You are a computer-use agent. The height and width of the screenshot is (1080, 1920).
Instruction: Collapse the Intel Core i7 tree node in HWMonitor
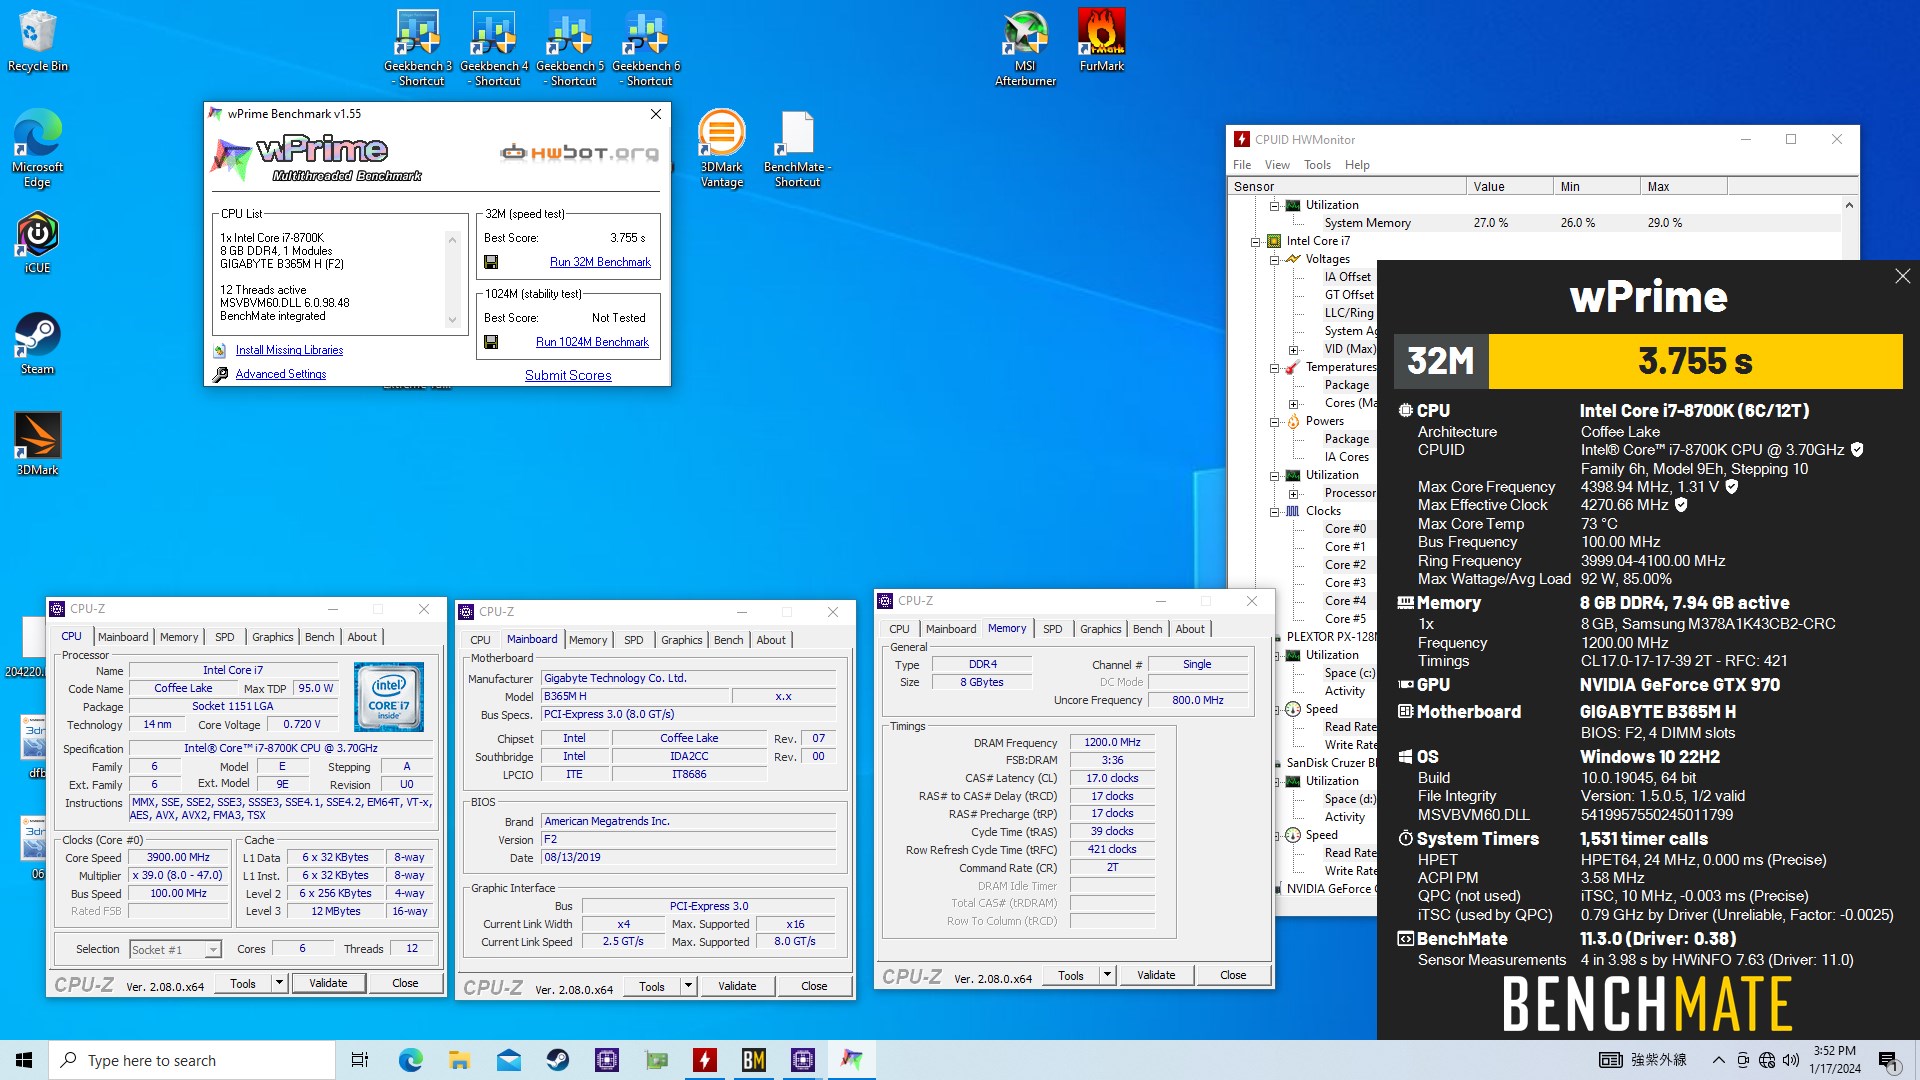click(1255, 241)
